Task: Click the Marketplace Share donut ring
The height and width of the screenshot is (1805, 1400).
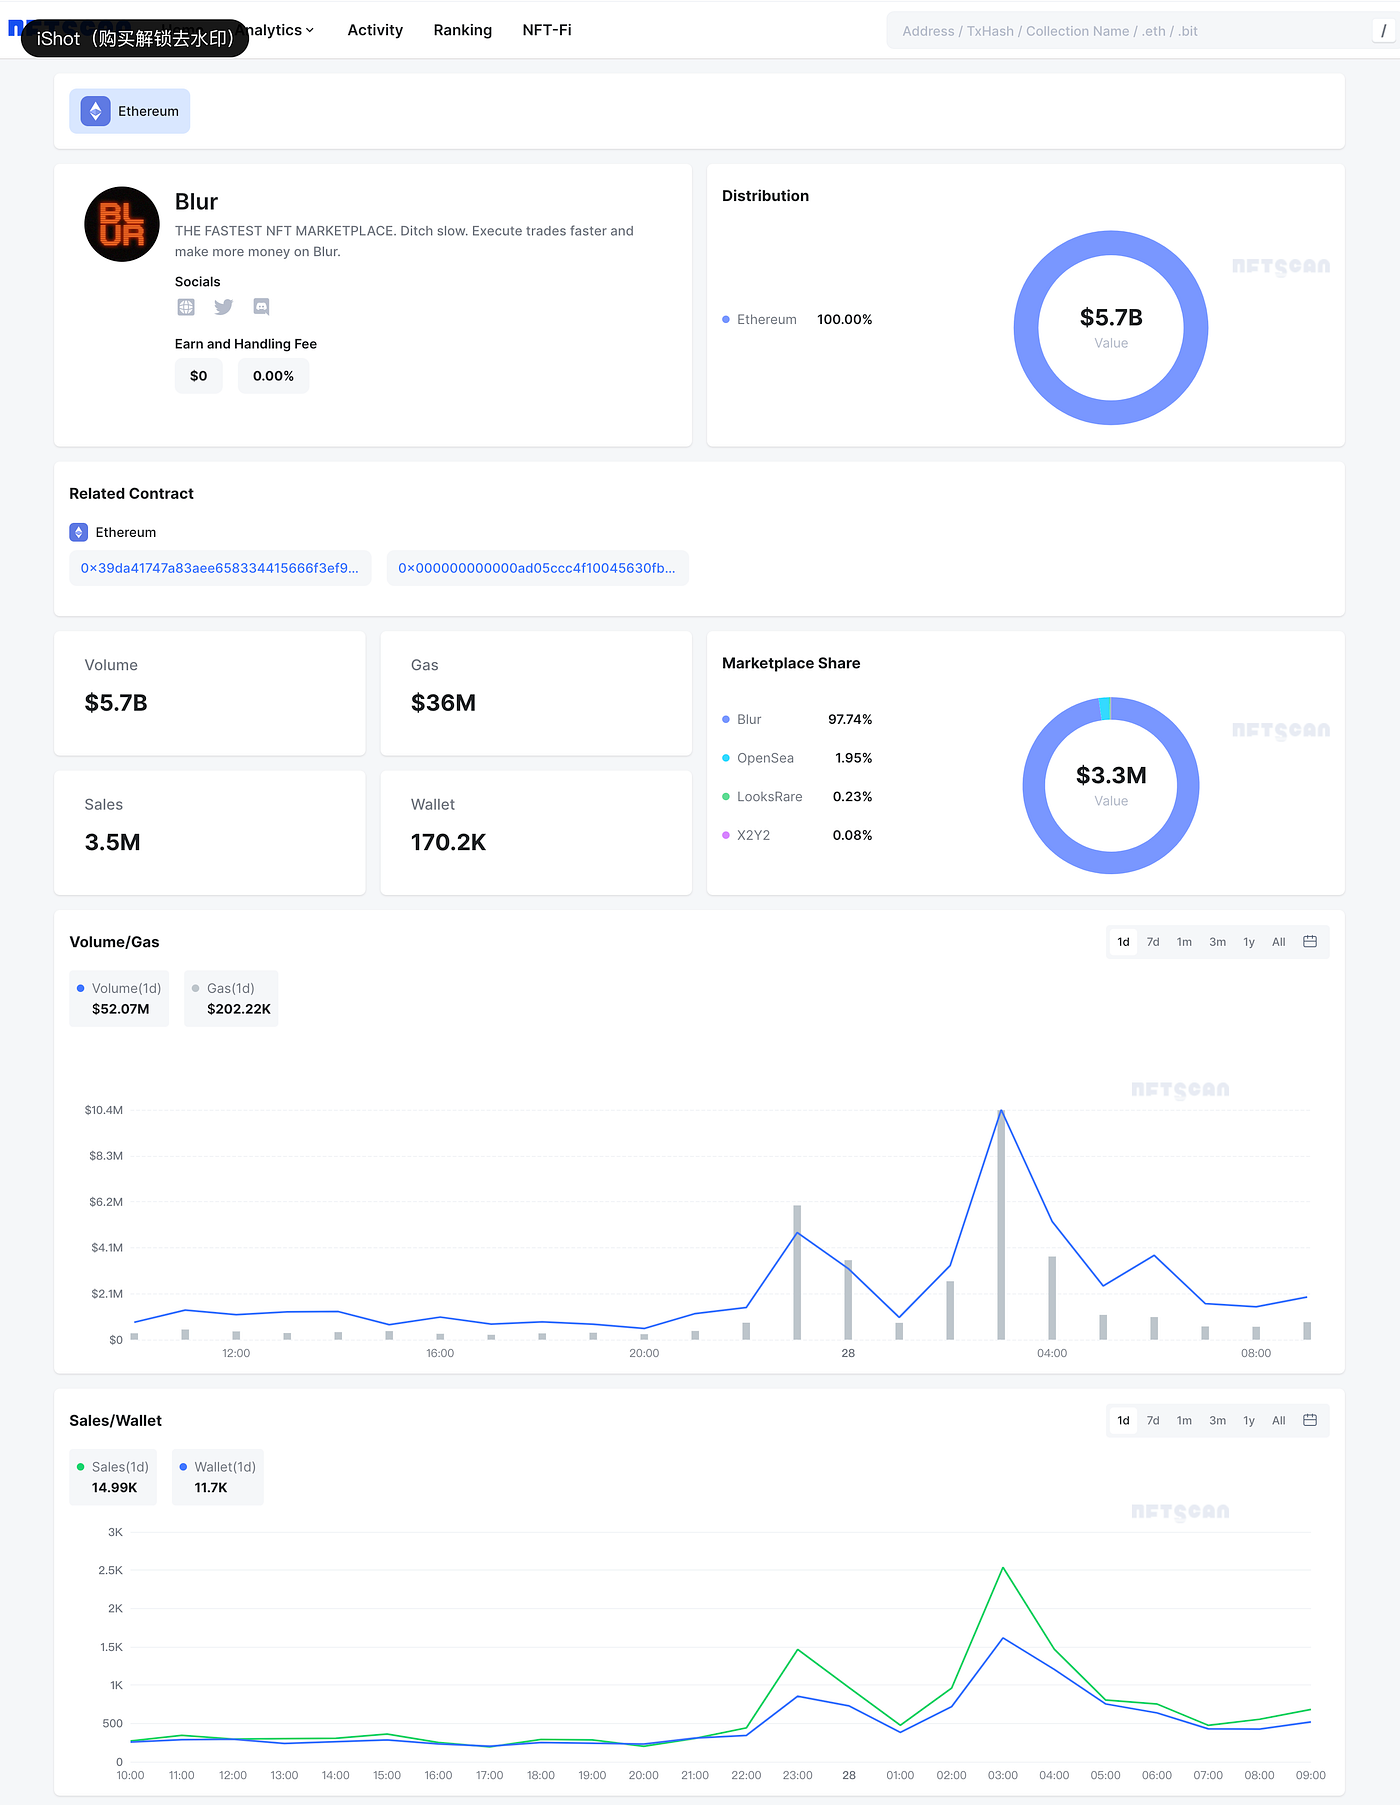Action: point(1034,786)
